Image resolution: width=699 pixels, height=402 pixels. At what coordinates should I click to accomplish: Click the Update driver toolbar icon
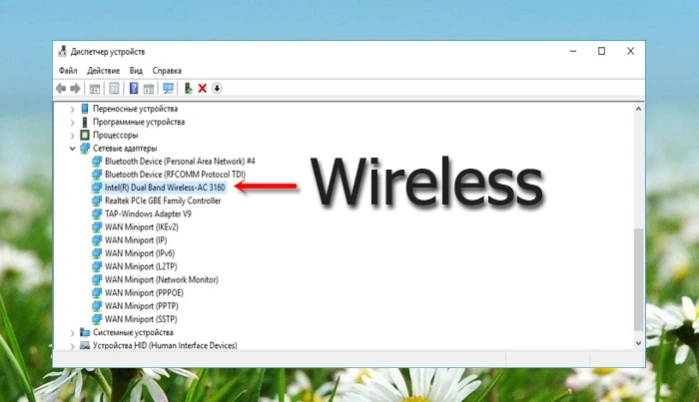(x=188, y=88)
